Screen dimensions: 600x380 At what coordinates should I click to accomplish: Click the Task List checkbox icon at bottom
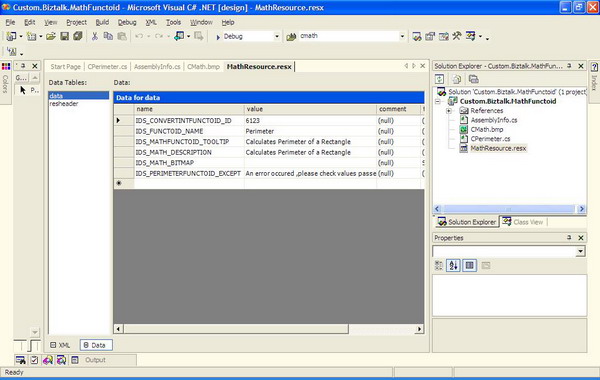point(34,360)
